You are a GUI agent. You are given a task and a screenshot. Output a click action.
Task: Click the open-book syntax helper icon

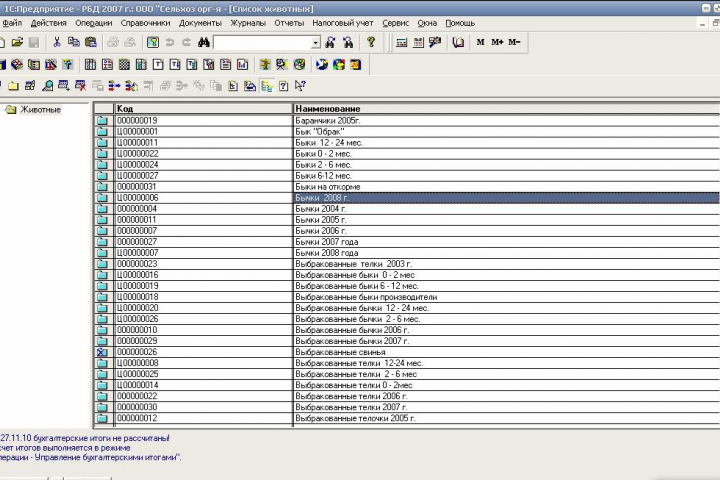click(x=458, y=42)
